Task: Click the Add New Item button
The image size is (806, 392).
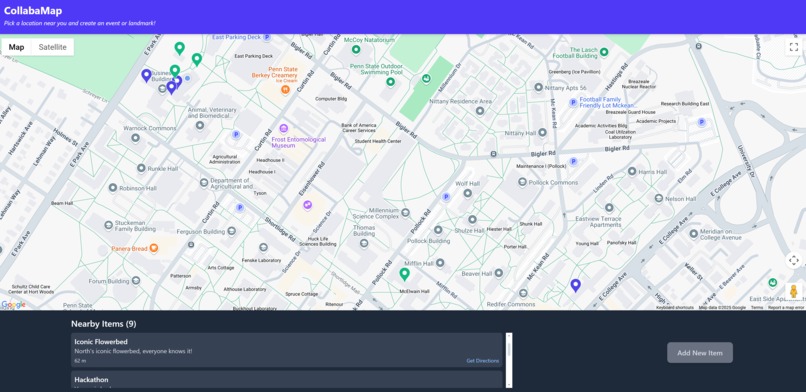Action: [700, 352]
